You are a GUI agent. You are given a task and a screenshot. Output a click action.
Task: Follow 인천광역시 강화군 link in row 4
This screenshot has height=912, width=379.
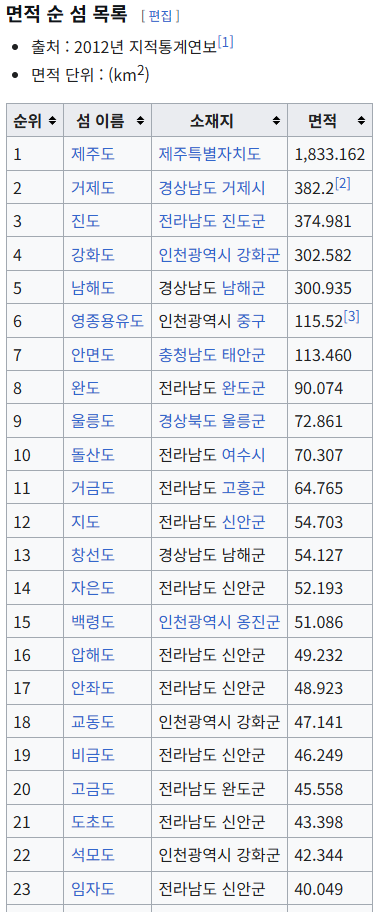click(219, 255)
